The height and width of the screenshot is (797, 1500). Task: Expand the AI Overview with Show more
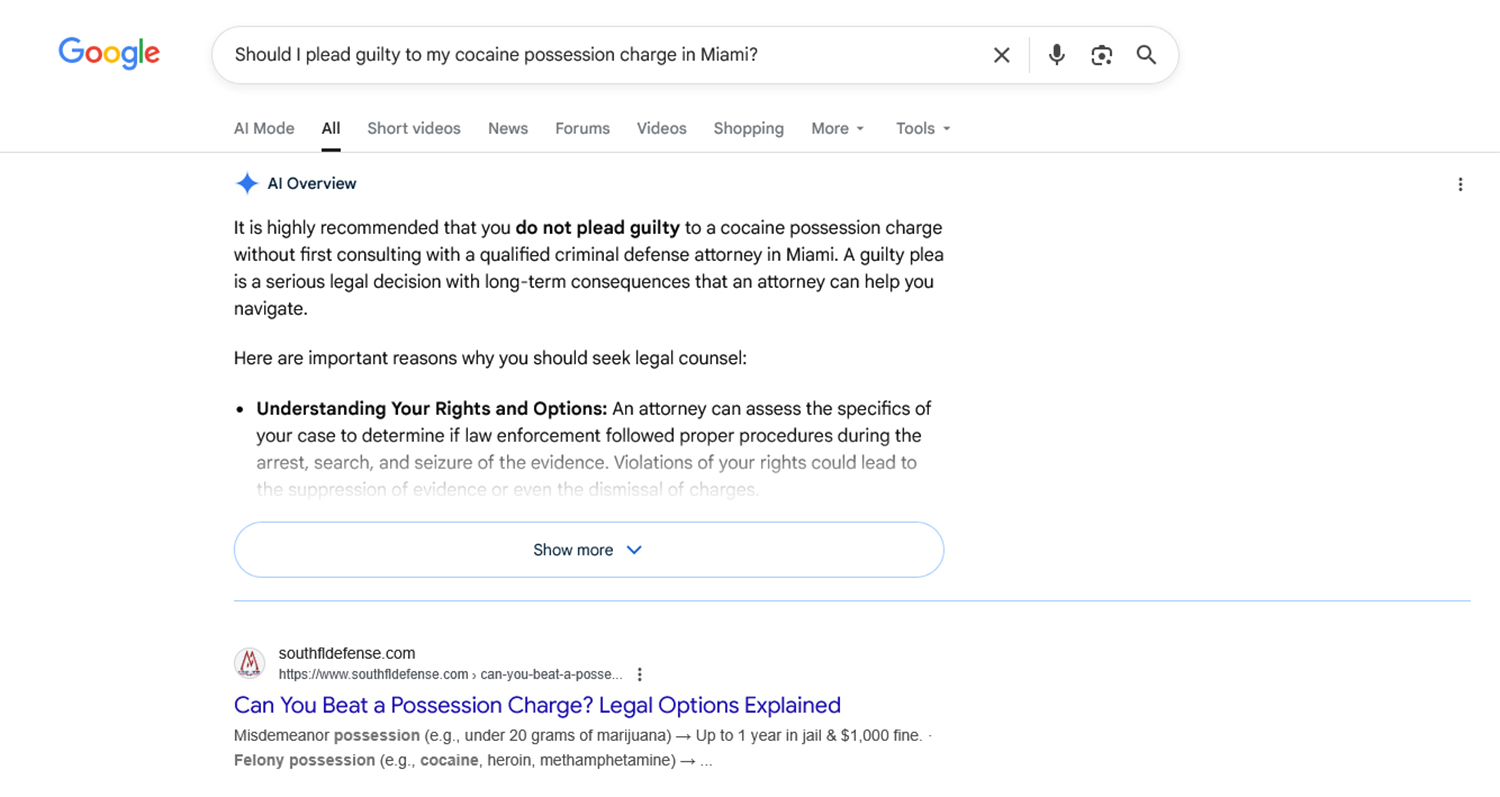point(588,549)
